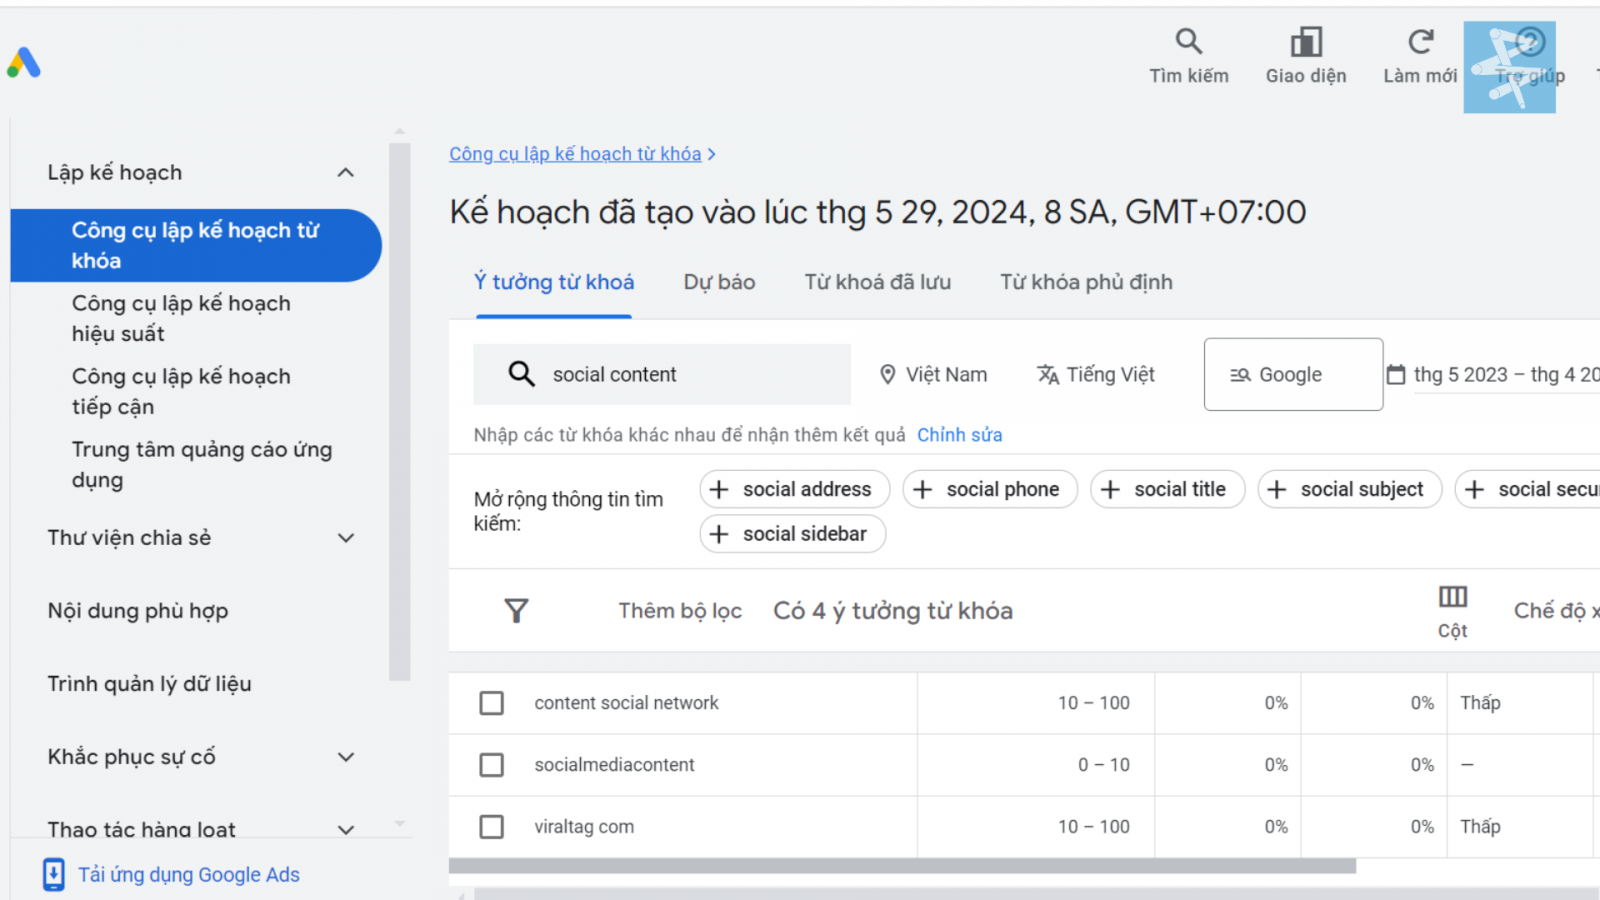Image resolution: width=1600 pixels, height=900 pixels.
Task: Click the Việt Nam location pin icon
Action: [x=887, y=375]
